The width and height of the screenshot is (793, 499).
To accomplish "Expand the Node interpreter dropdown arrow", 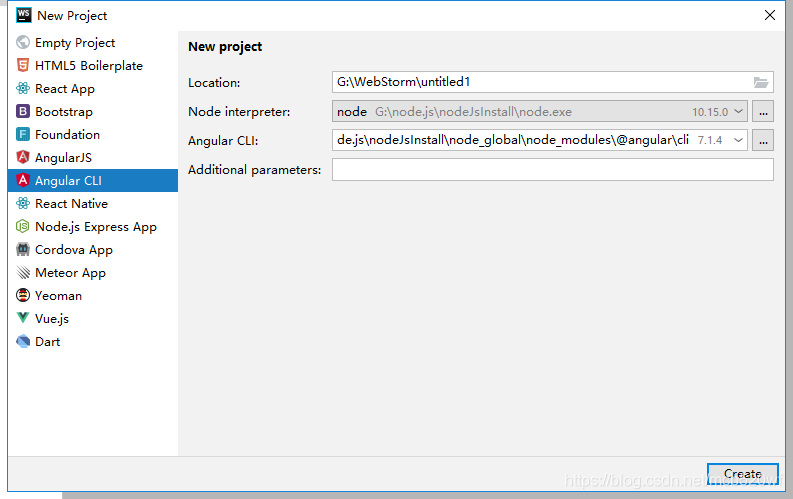I will click(x=738, y=111).
